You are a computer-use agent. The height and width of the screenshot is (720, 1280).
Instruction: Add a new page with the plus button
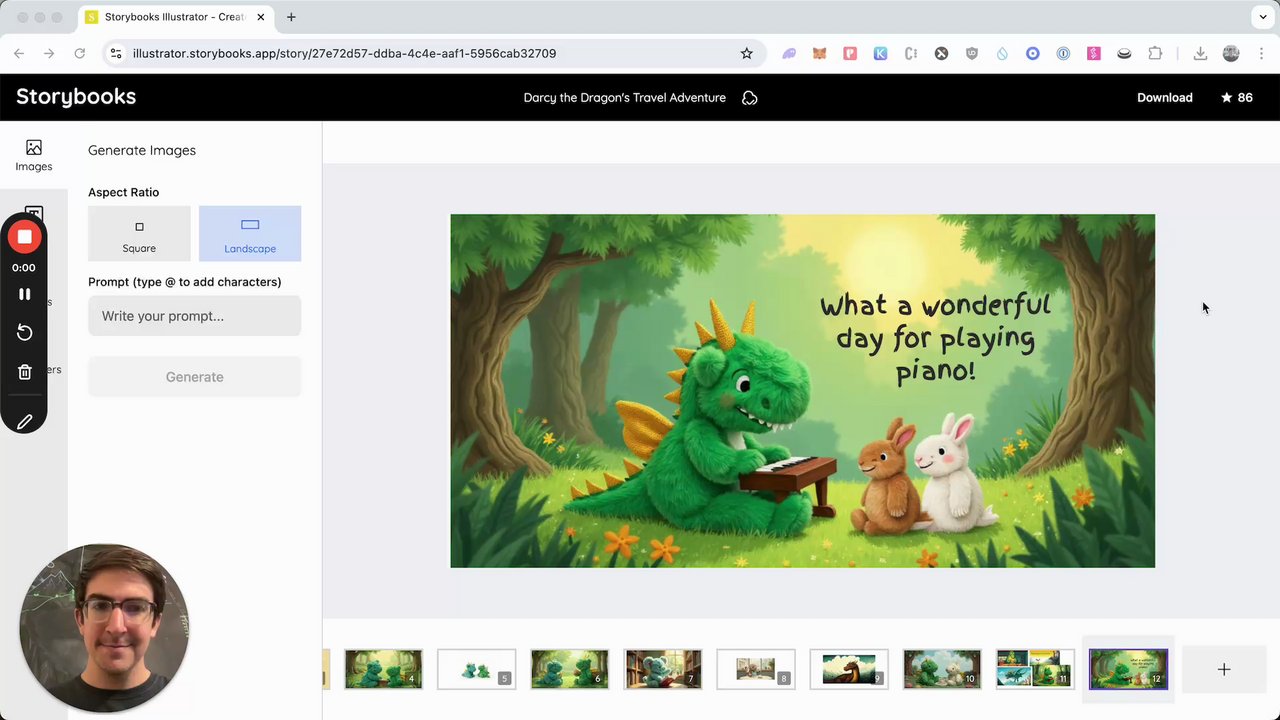1224,669
